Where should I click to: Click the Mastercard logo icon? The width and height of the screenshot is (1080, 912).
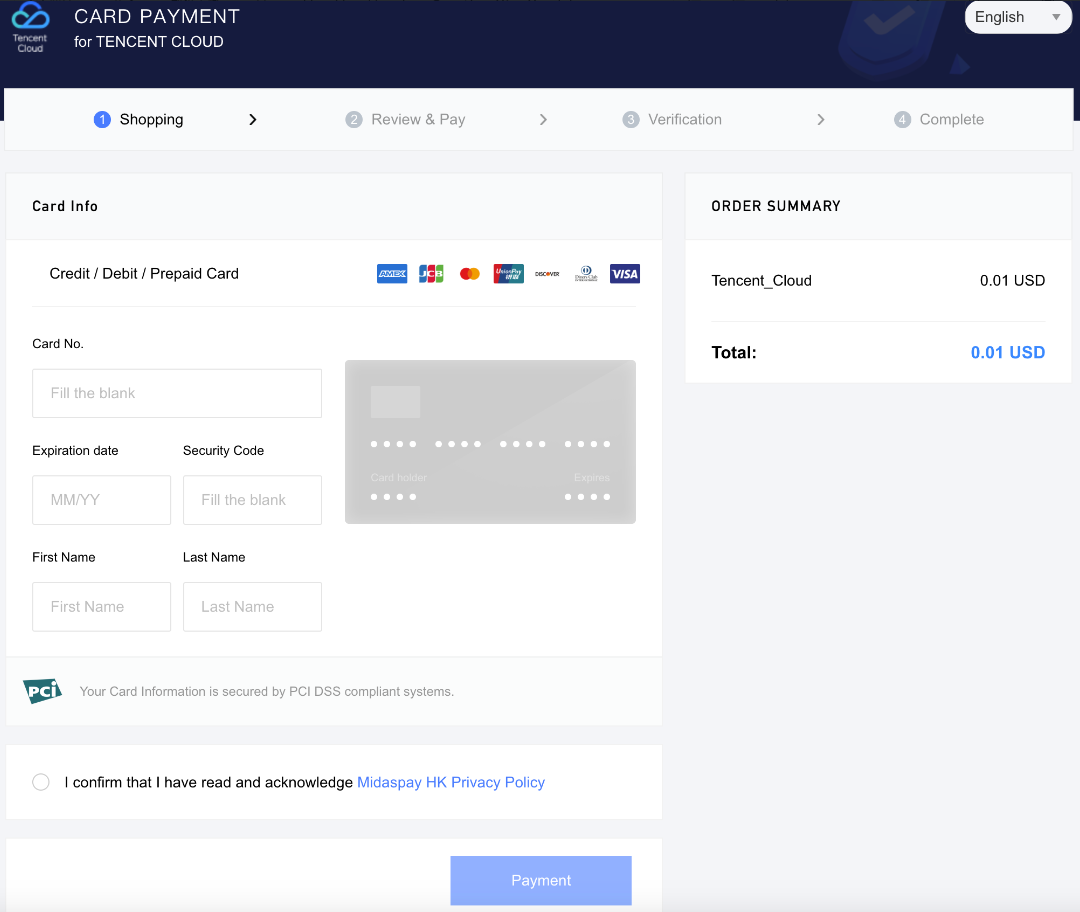click(x=470, y=274)
